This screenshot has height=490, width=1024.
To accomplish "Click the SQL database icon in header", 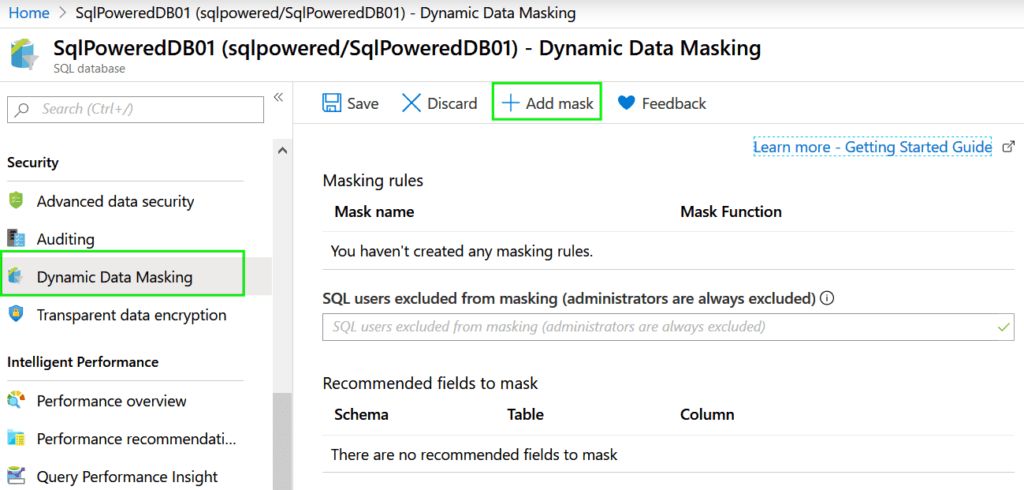I will (x=25, y=54).
